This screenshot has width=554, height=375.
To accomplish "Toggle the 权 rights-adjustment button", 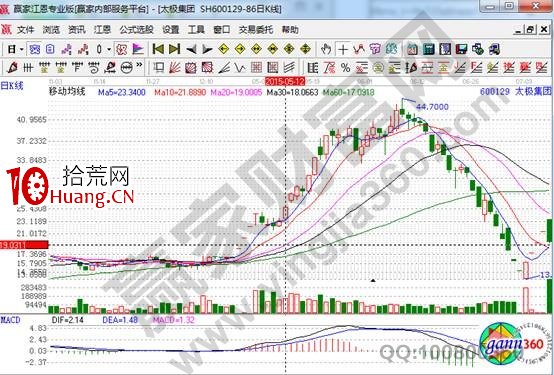I will pos(122,49).
